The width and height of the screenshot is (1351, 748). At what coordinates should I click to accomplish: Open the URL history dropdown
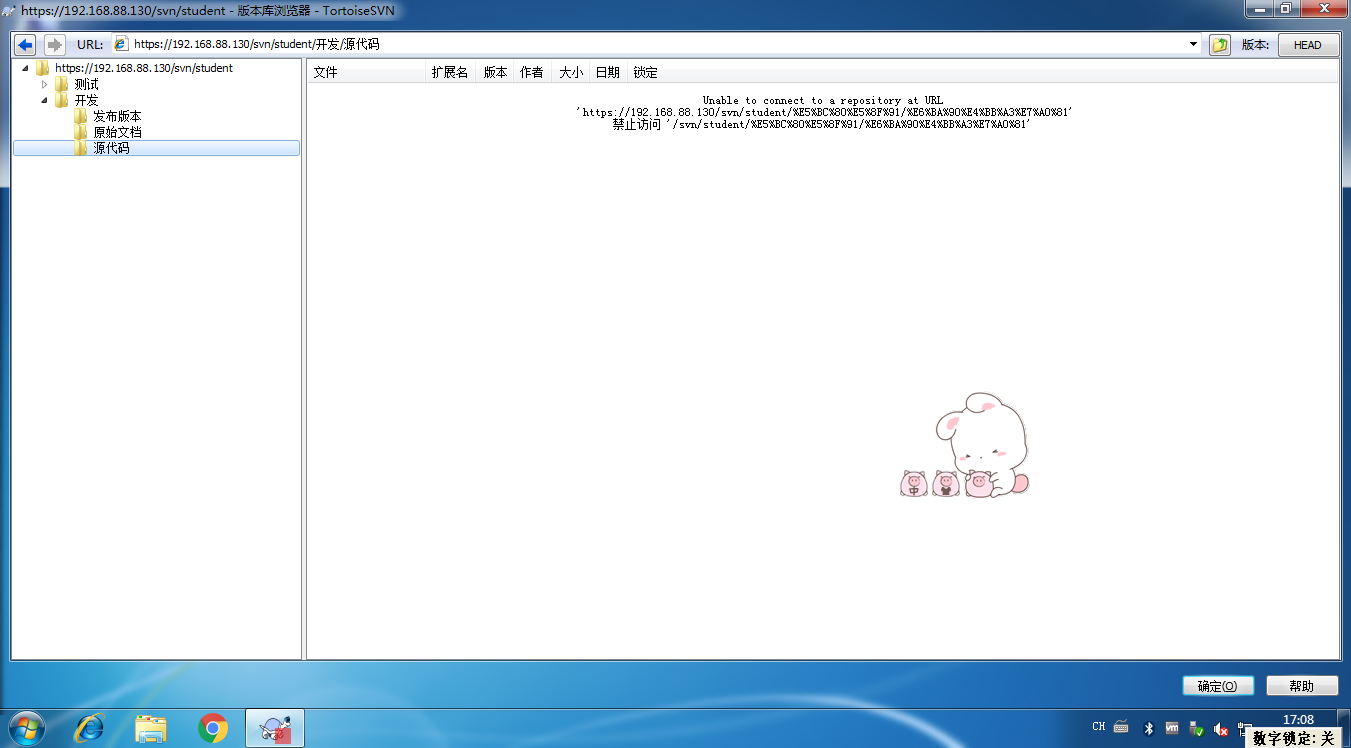click(x=1192, y=44)
